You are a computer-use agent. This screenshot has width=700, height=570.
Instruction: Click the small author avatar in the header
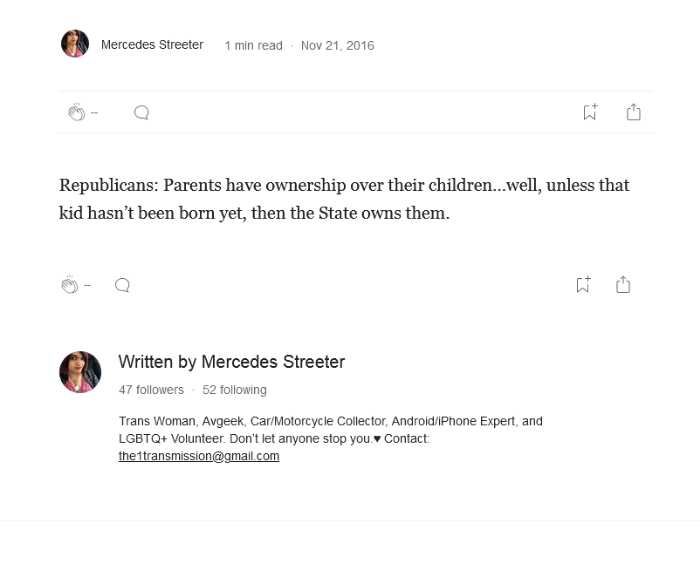(x=75, y=44)
